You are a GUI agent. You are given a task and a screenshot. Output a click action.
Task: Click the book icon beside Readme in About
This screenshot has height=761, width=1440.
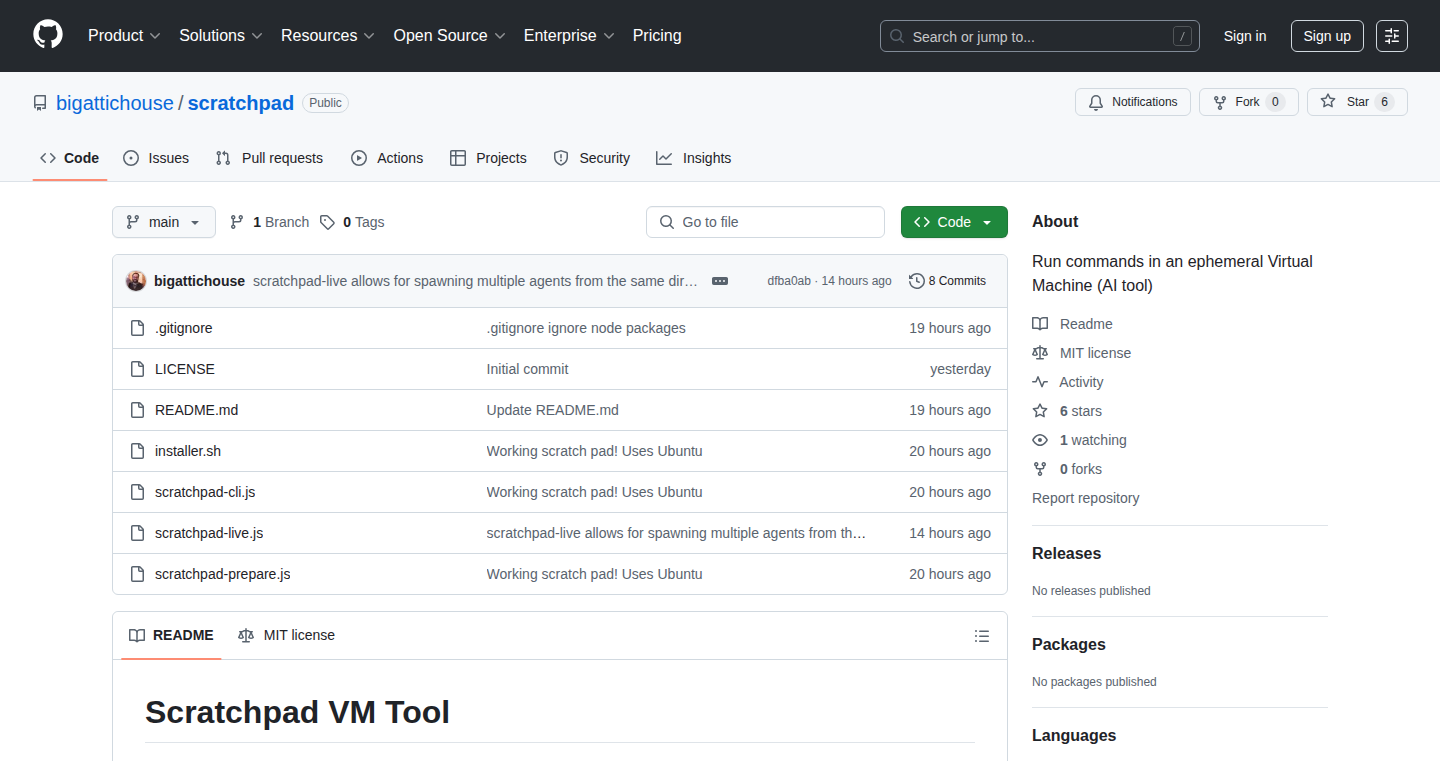(x=1040, y=324)
